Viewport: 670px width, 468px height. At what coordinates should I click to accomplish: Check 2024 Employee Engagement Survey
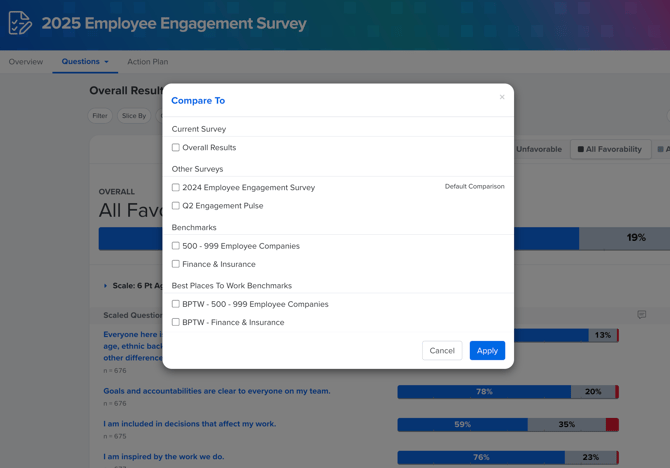click(x=176, y=187)
